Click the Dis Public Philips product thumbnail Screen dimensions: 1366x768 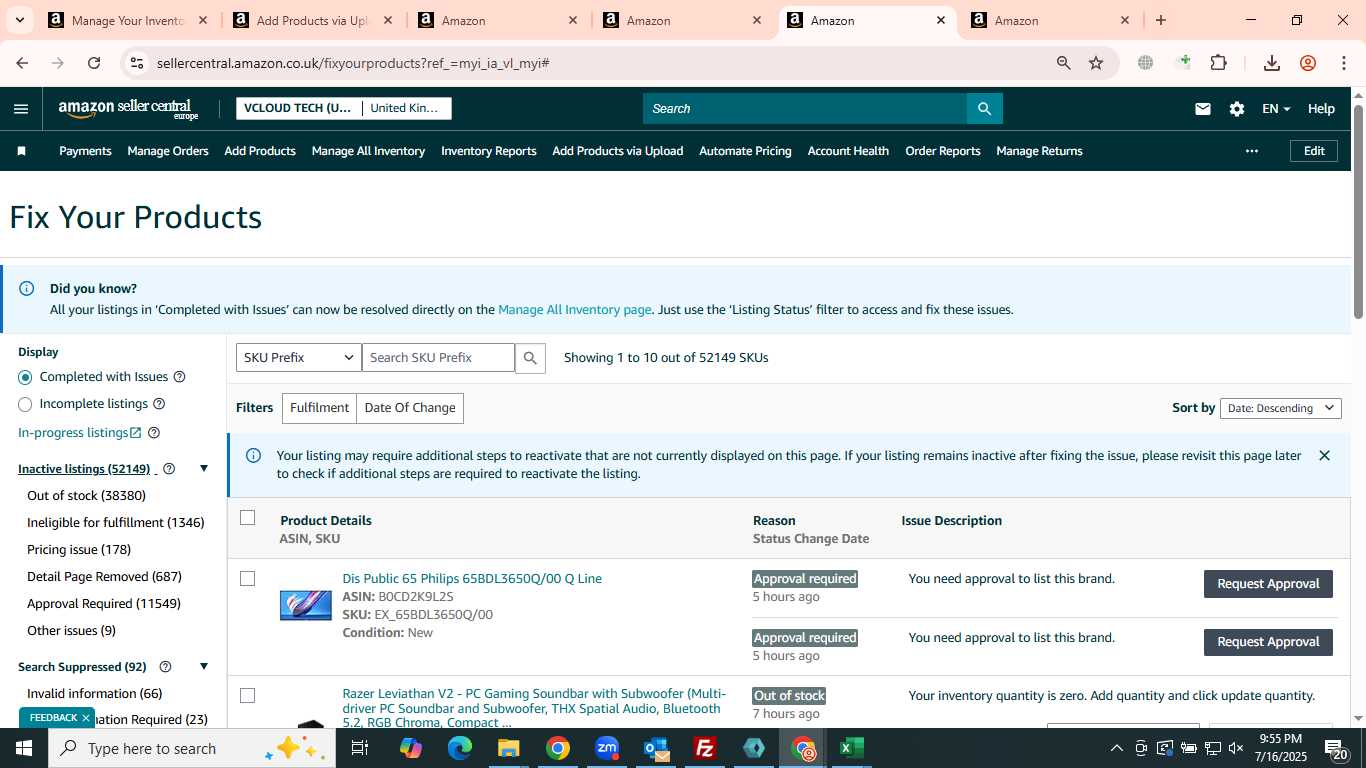(x=306, y=605)
